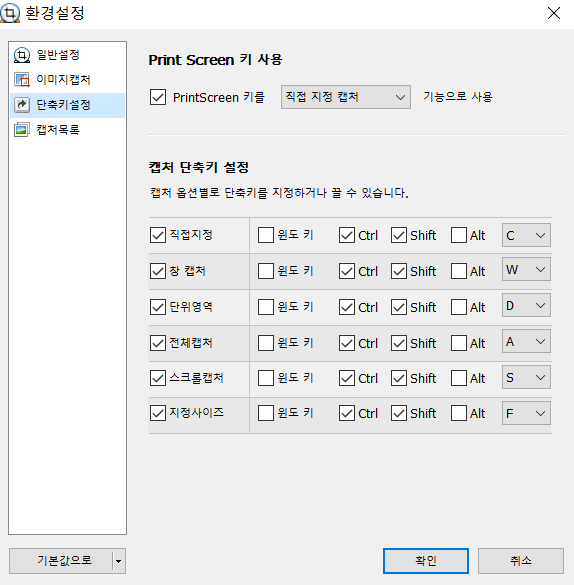Check Alt in the 지정사이즈 row
Screen dimensions: 574x585
pyautogui.click(x=459, y=413)
